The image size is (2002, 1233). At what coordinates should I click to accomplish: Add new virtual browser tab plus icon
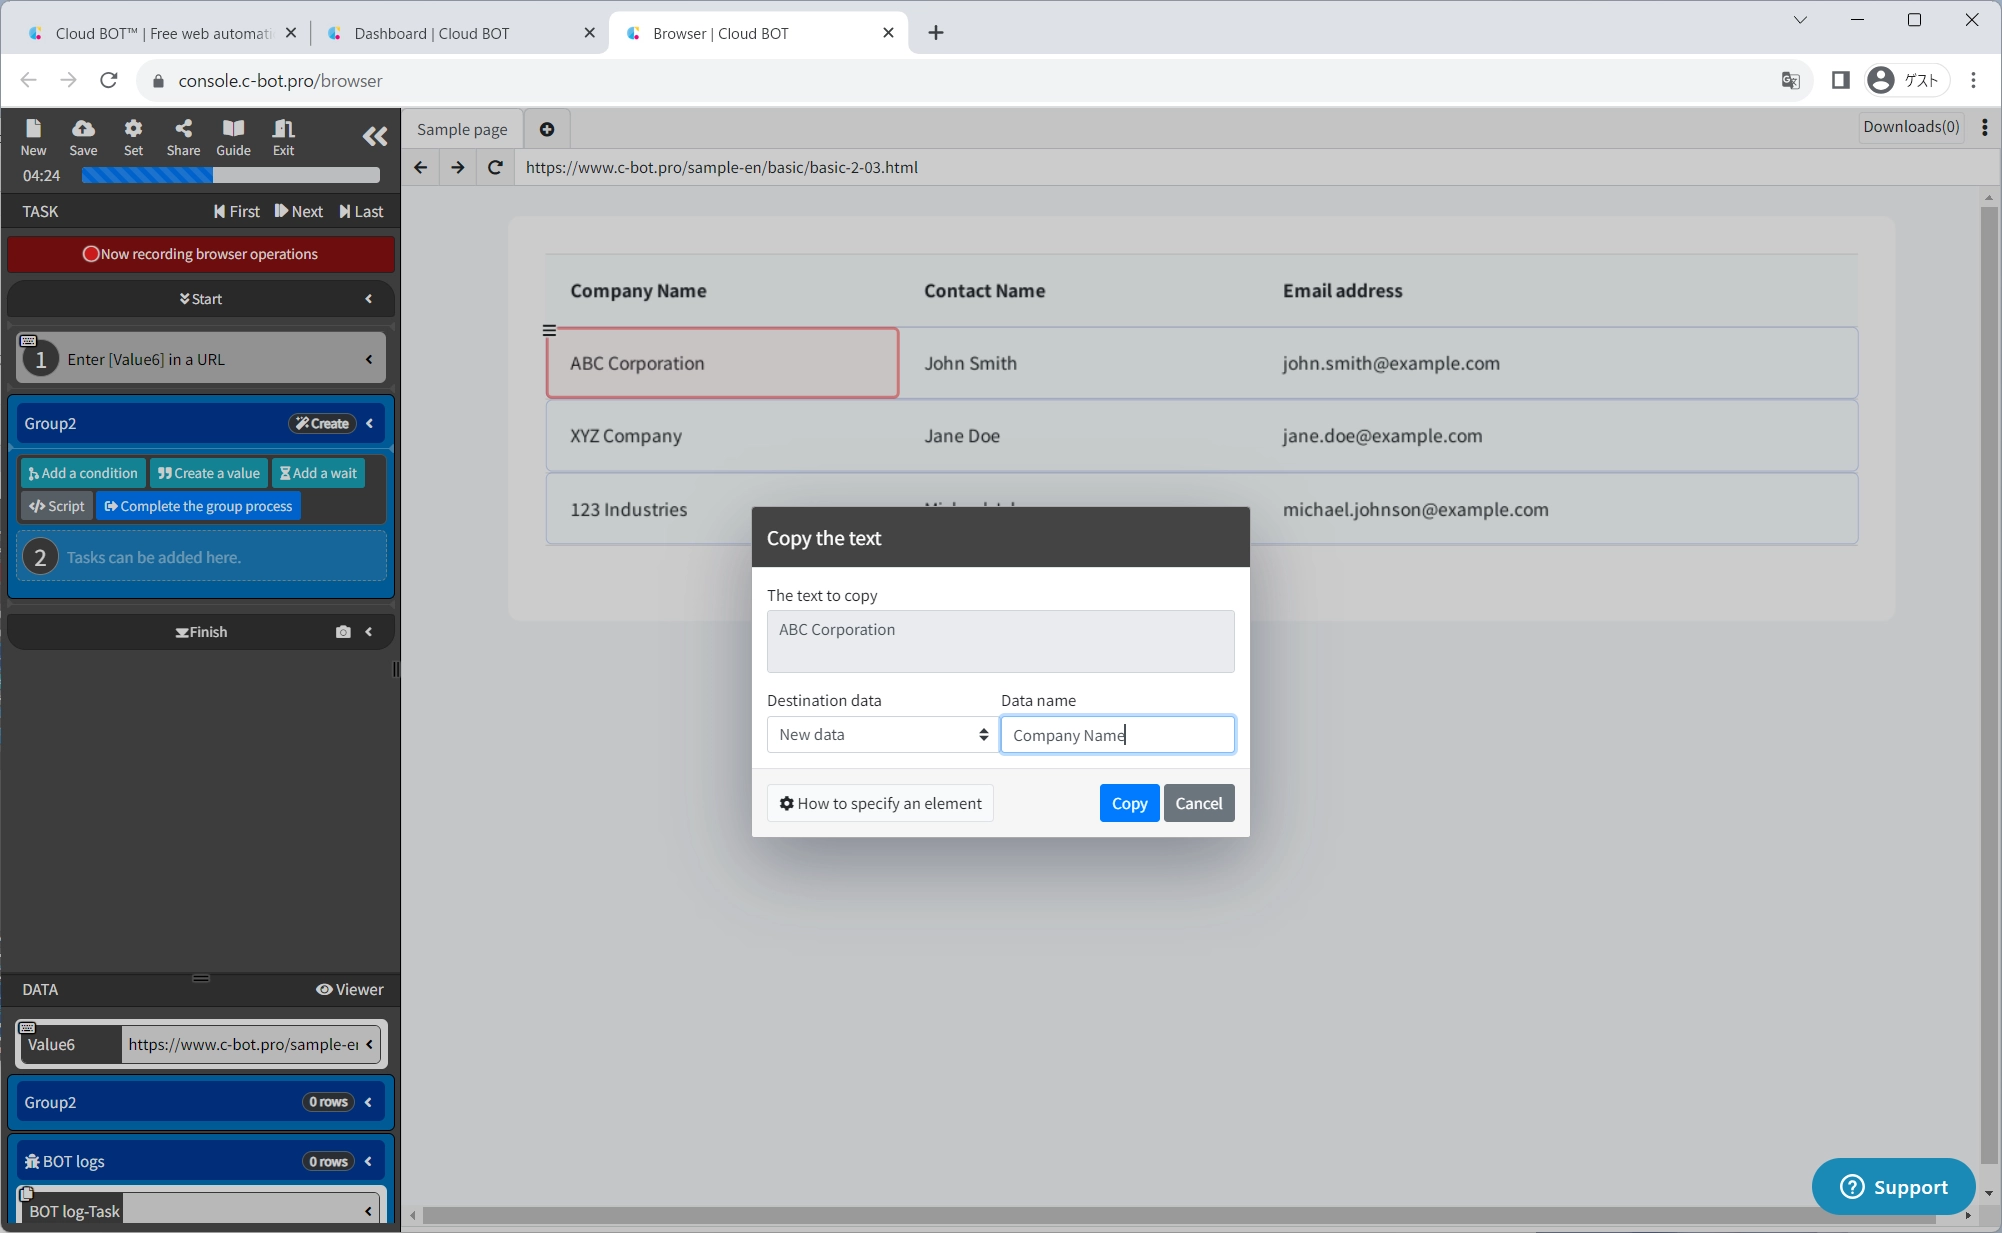[547, 129]
